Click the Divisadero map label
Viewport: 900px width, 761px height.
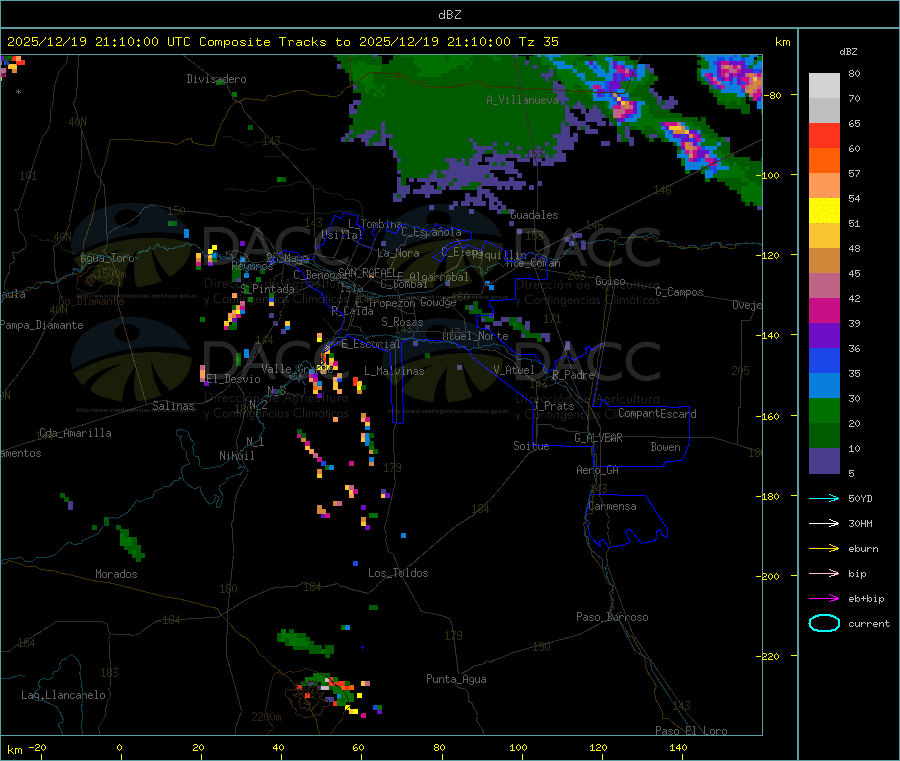tap(216, 79)
